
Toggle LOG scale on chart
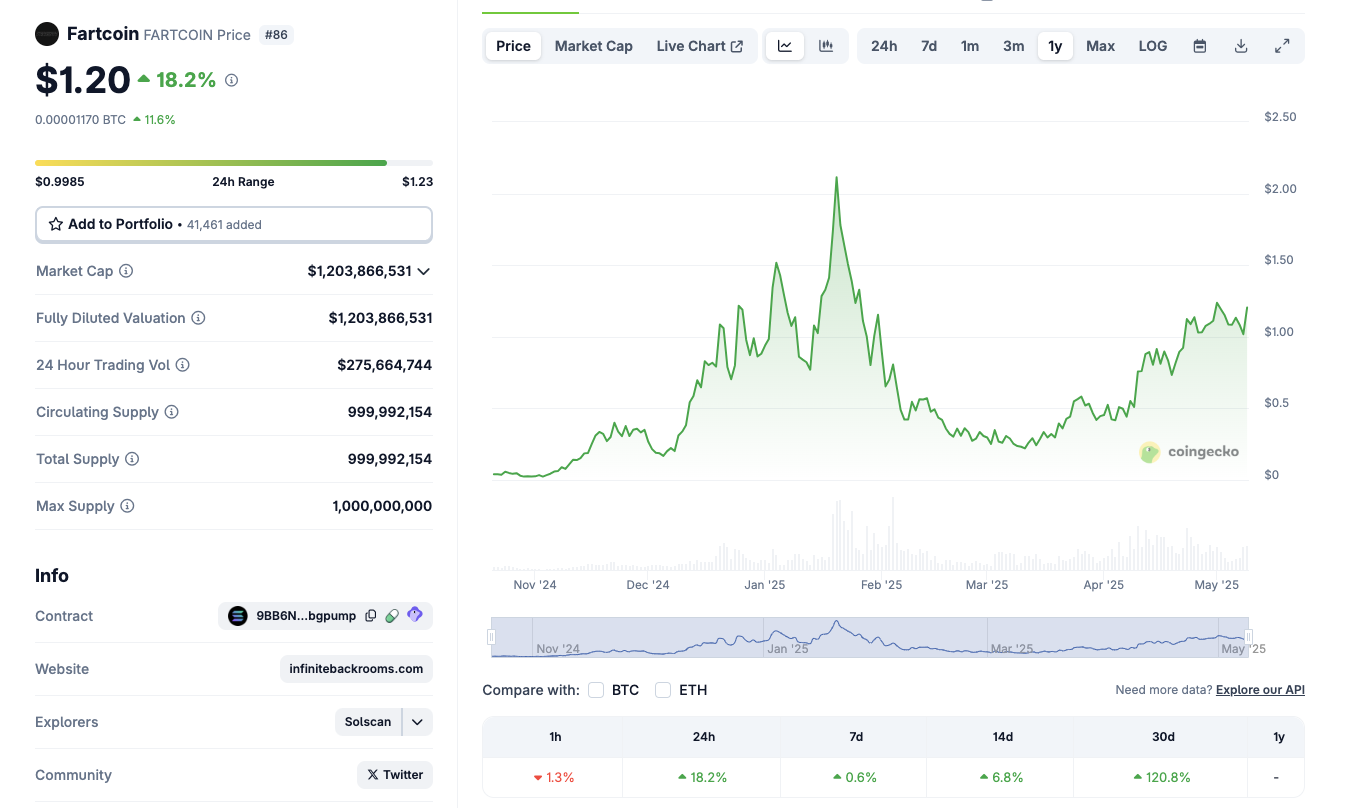click(1153, 46)
